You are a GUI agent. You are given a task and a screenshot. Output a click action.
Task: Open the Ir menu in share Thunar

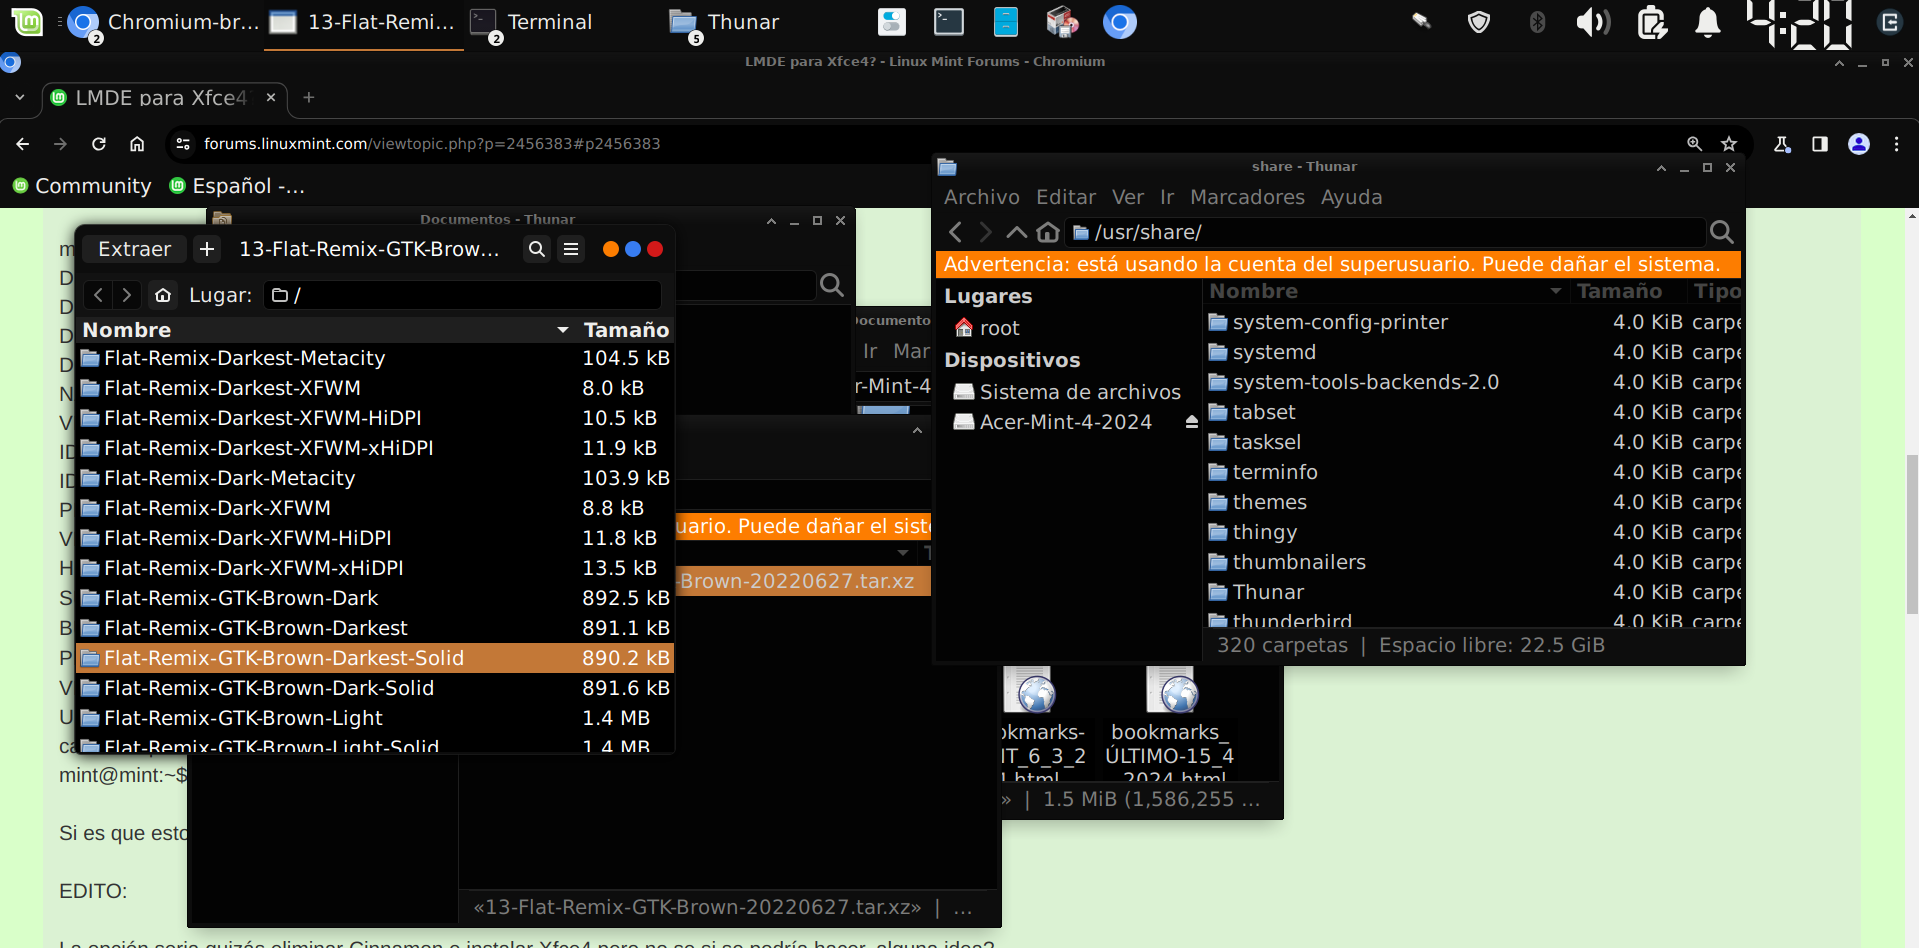1167,197
